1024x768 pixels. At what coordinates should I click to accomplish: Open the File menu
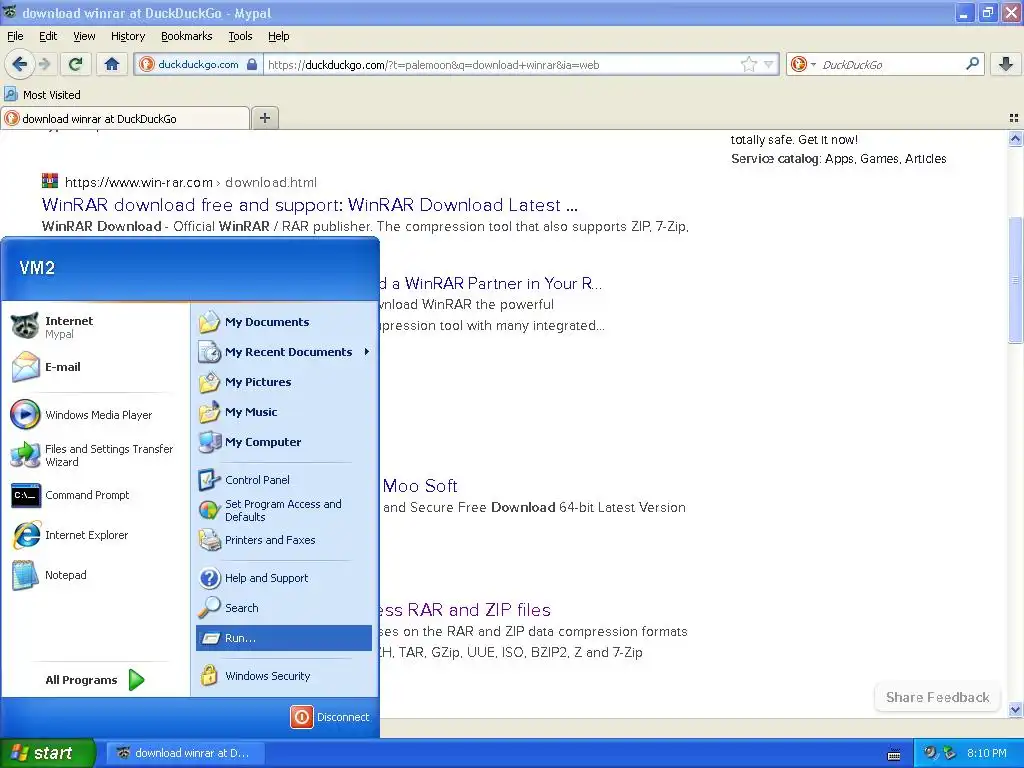click(15, 36)
